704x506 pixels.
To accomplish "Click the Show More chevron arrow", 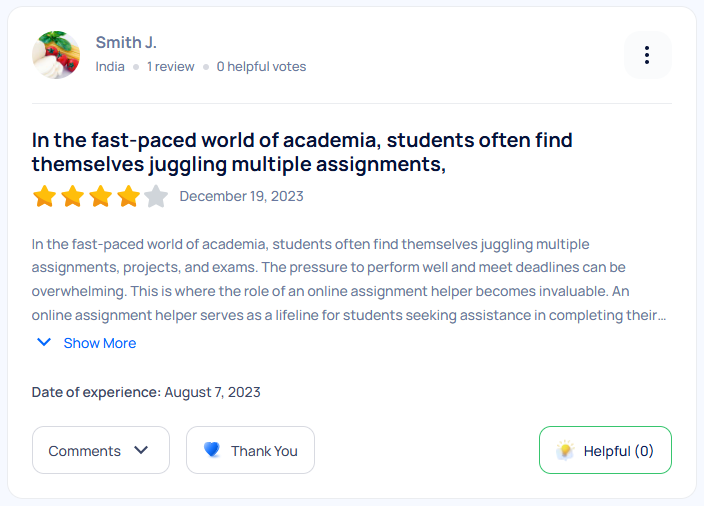I will (x=44, y=343).
